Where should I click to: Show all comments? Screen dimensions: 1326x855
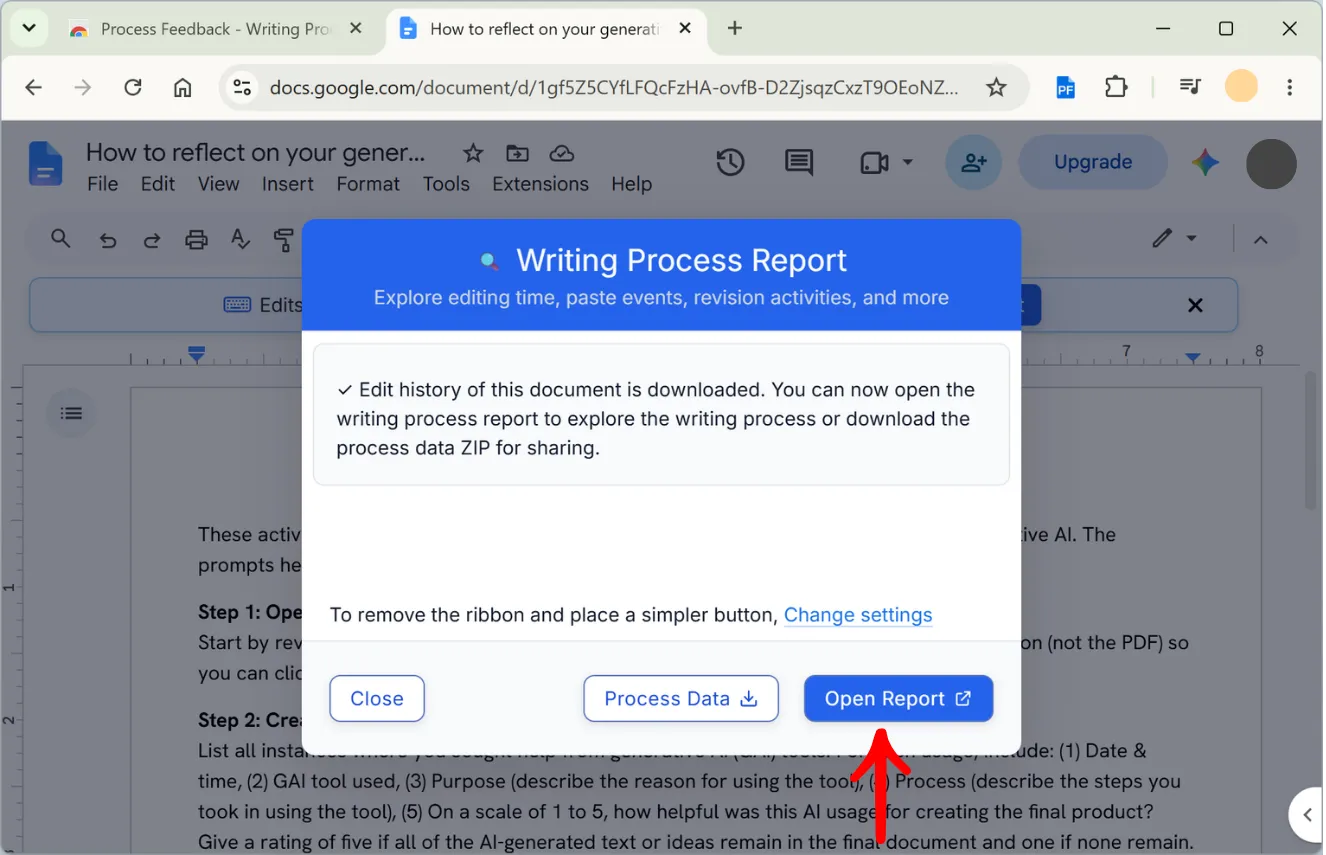click(x=799, y=162)
